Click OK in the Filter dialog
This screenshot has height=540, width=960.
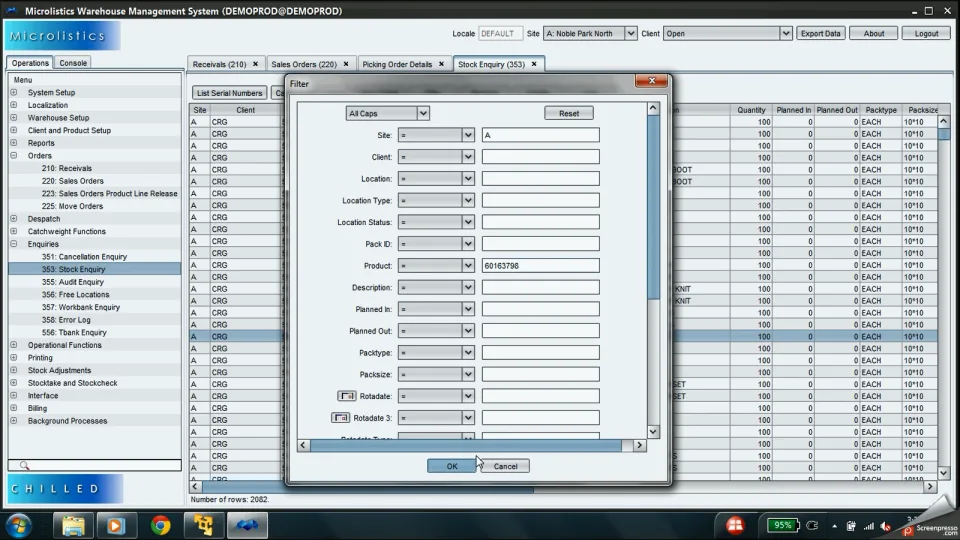[451, 466]
